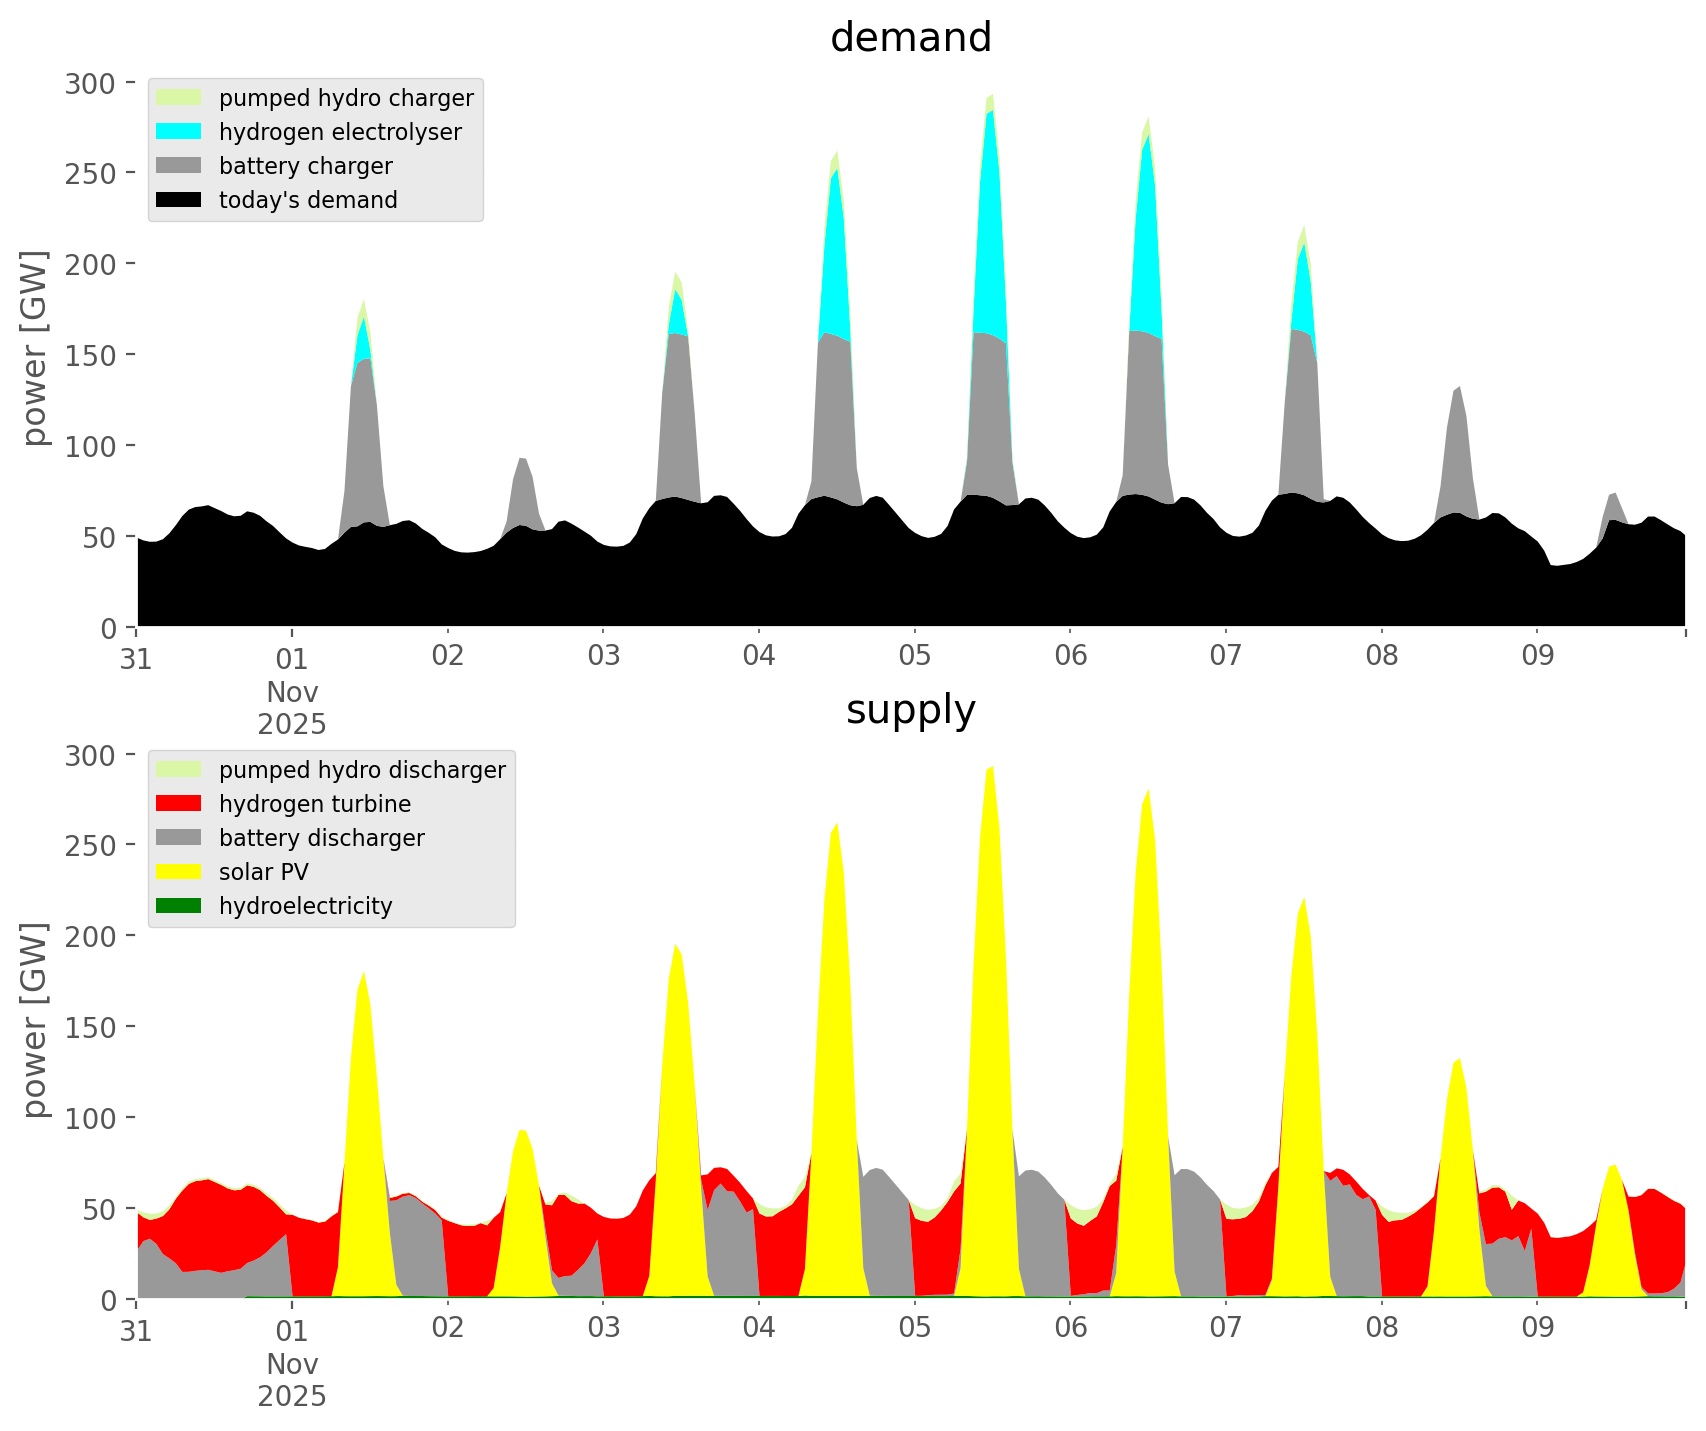Click the supply chart's power [GW] axis label
The width and height of the screenshot is (1706, 1431).
pyautogui.click(x=35, y=1020)
